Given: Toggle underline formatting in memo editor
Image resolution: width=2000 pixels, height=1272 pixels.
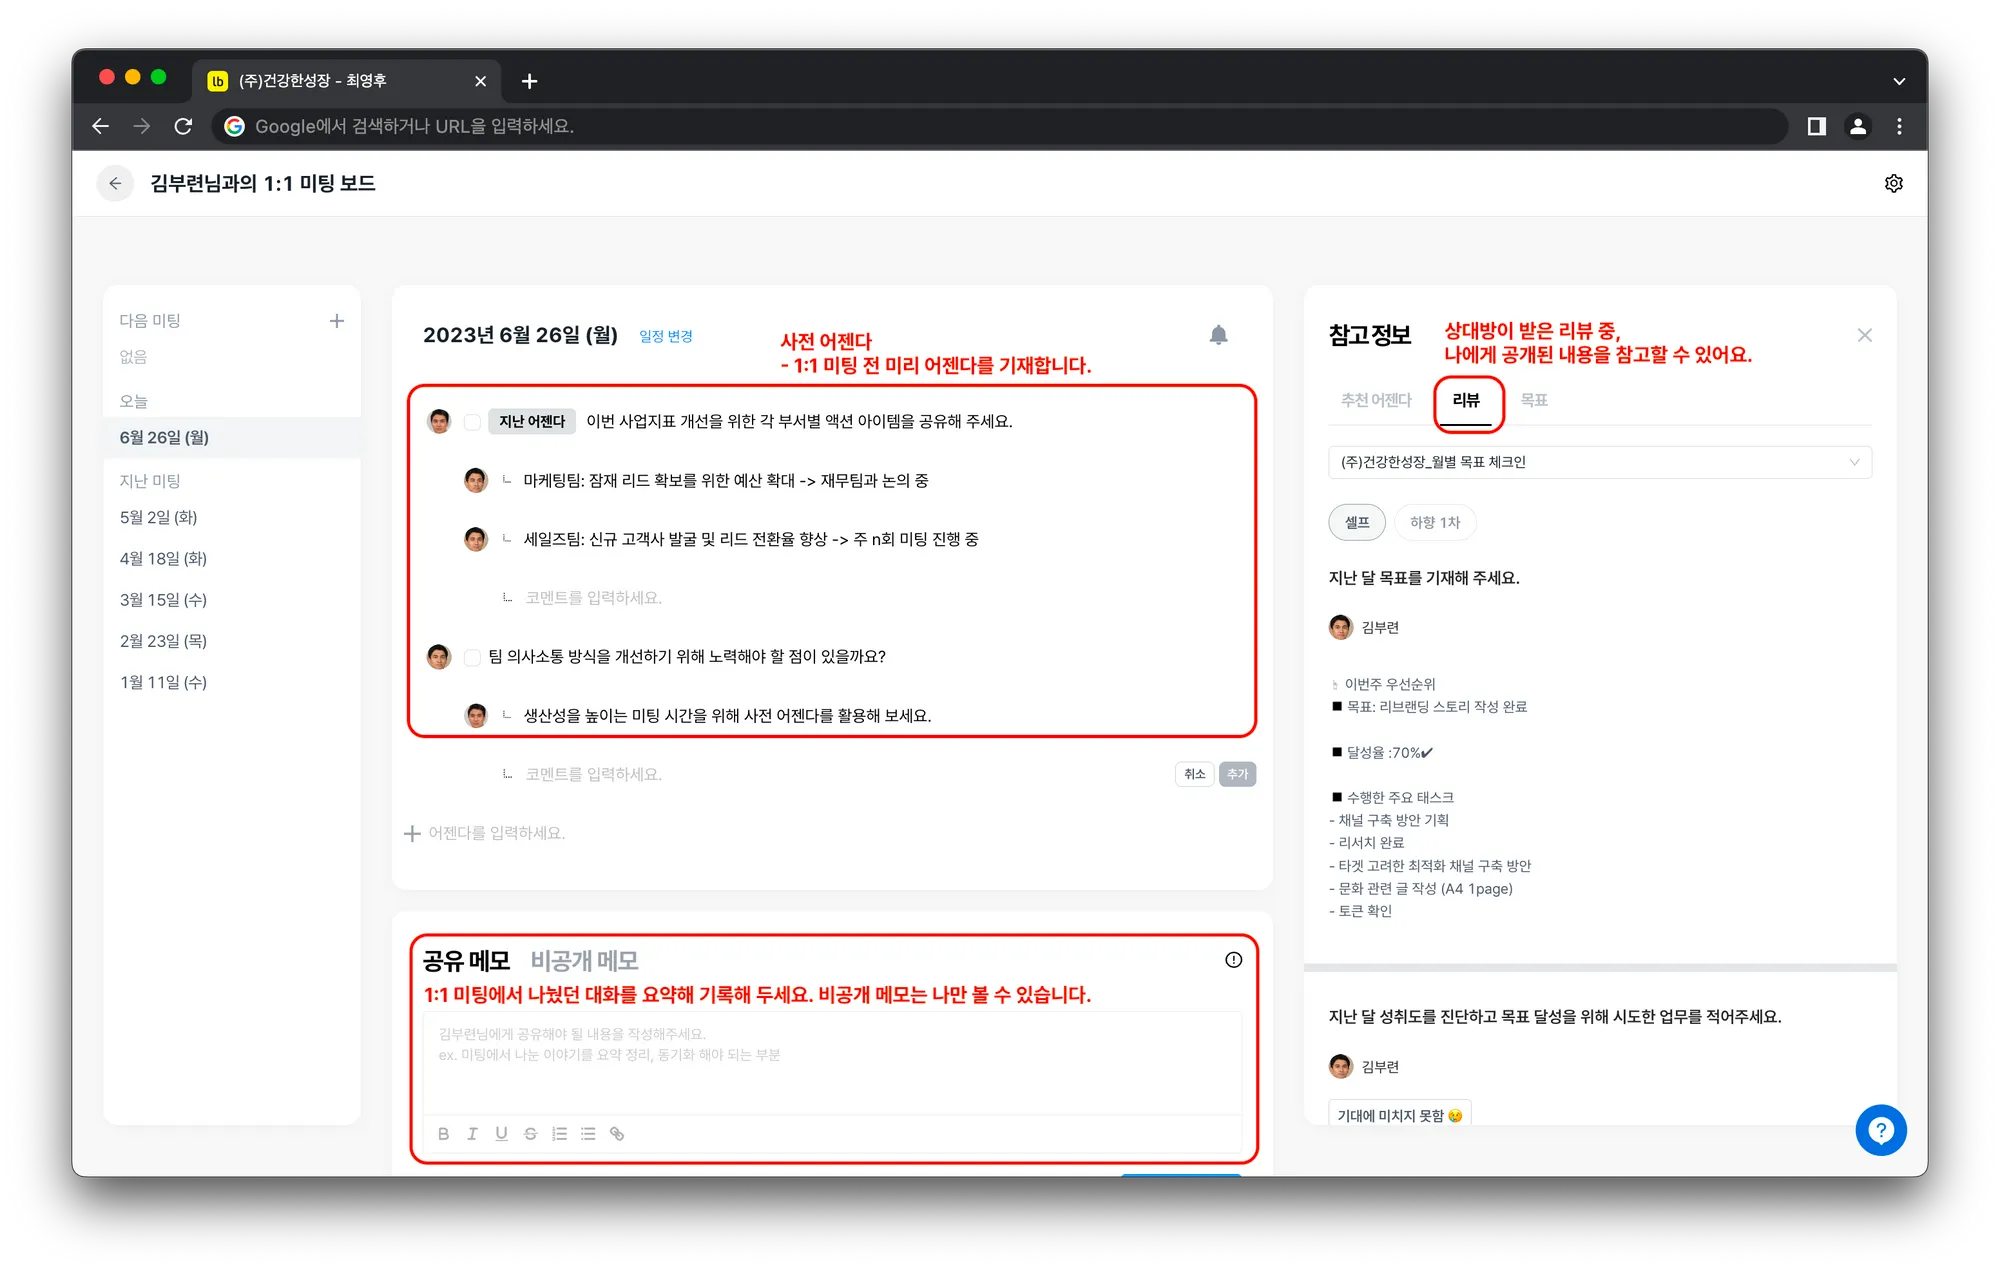Looking at the screenshot, I should click(501, 1134).
